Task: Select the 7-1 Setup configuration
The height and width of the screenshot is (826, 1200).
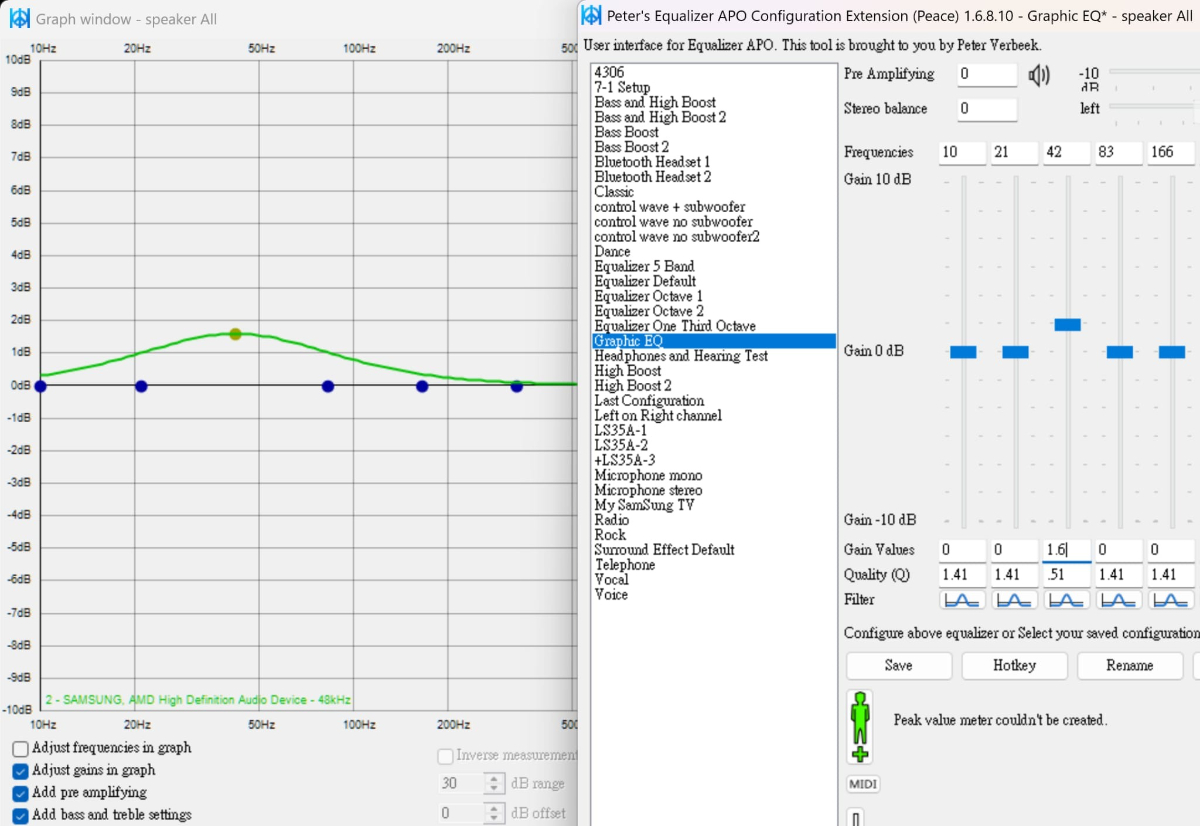Action: pyautogui.click(x=622, y=87)
